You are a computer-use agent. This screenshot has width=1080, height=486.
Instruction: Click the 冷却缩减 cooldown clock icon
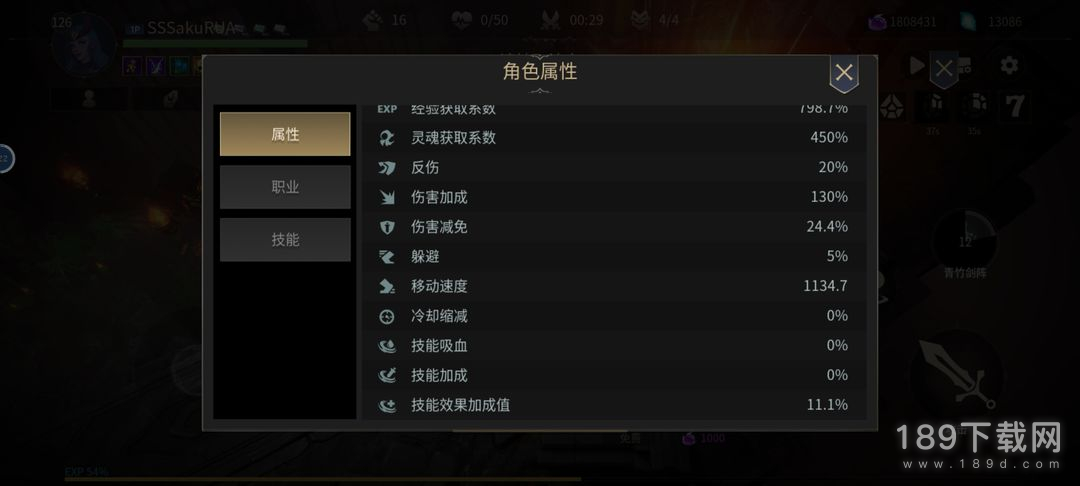pos(387,316)
